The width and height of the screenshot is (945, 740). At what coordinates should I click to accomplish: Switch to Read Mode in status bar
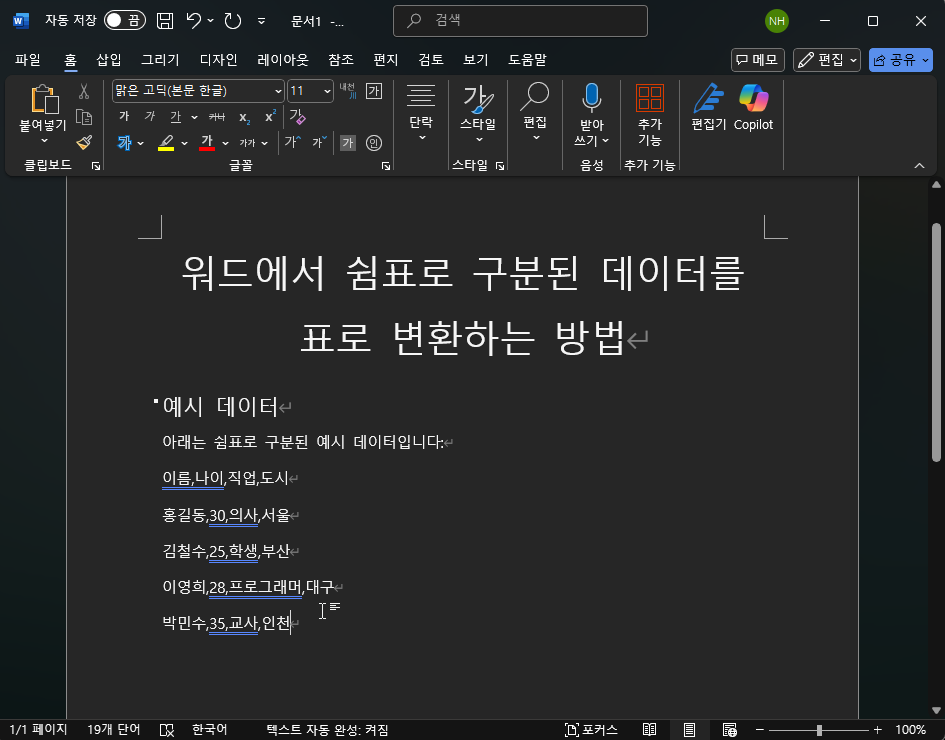pyautogui.click(x=648, y=729)
